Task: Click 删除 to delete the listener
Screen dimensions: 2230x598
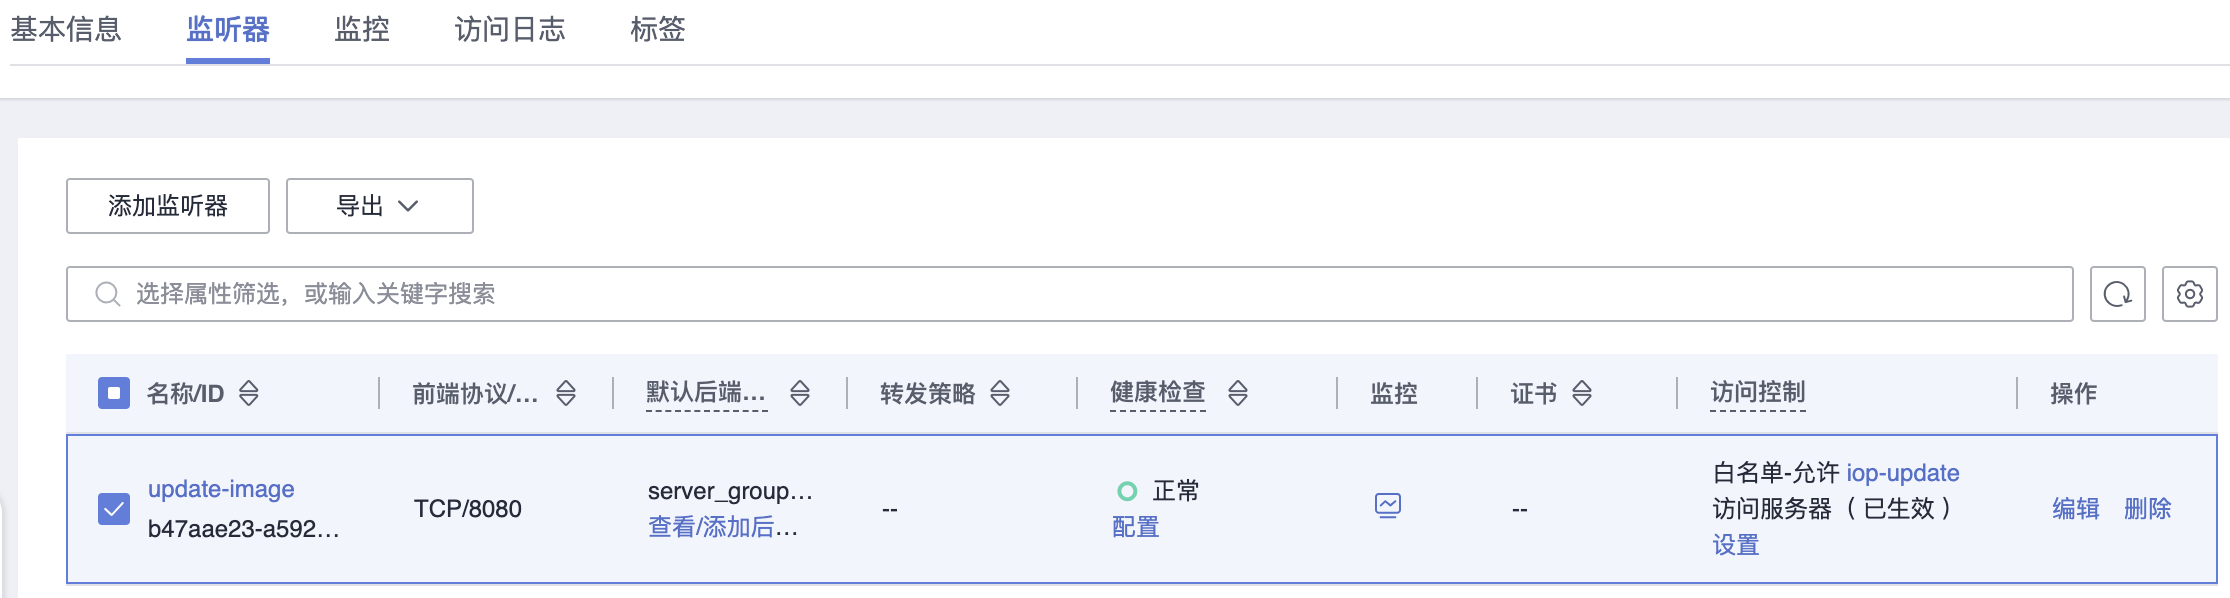Action: pyautogui.click(x=2148, y=509)
